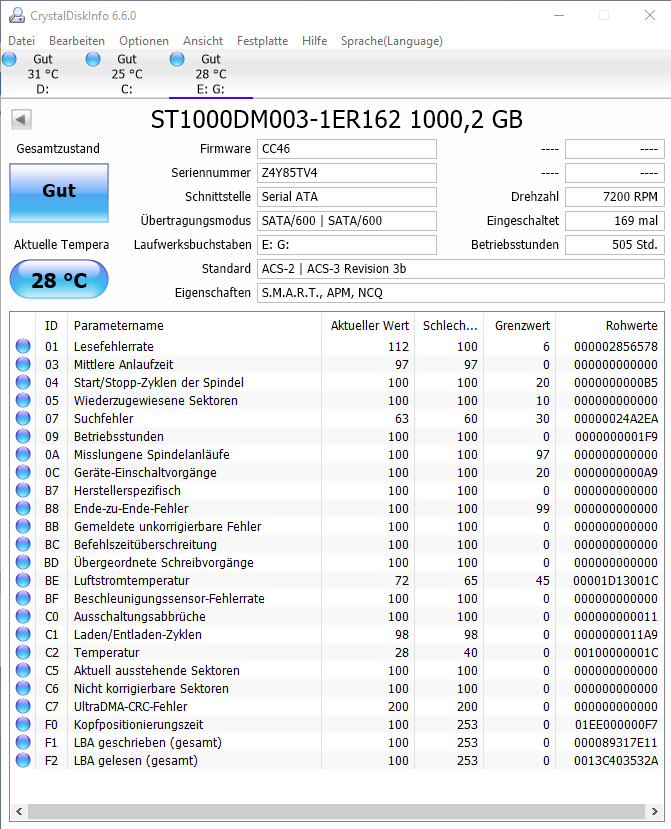Open the Ansicht menu
Viewport: 671px width, 829px height.
pyautogui.click(x=203, y=41)
